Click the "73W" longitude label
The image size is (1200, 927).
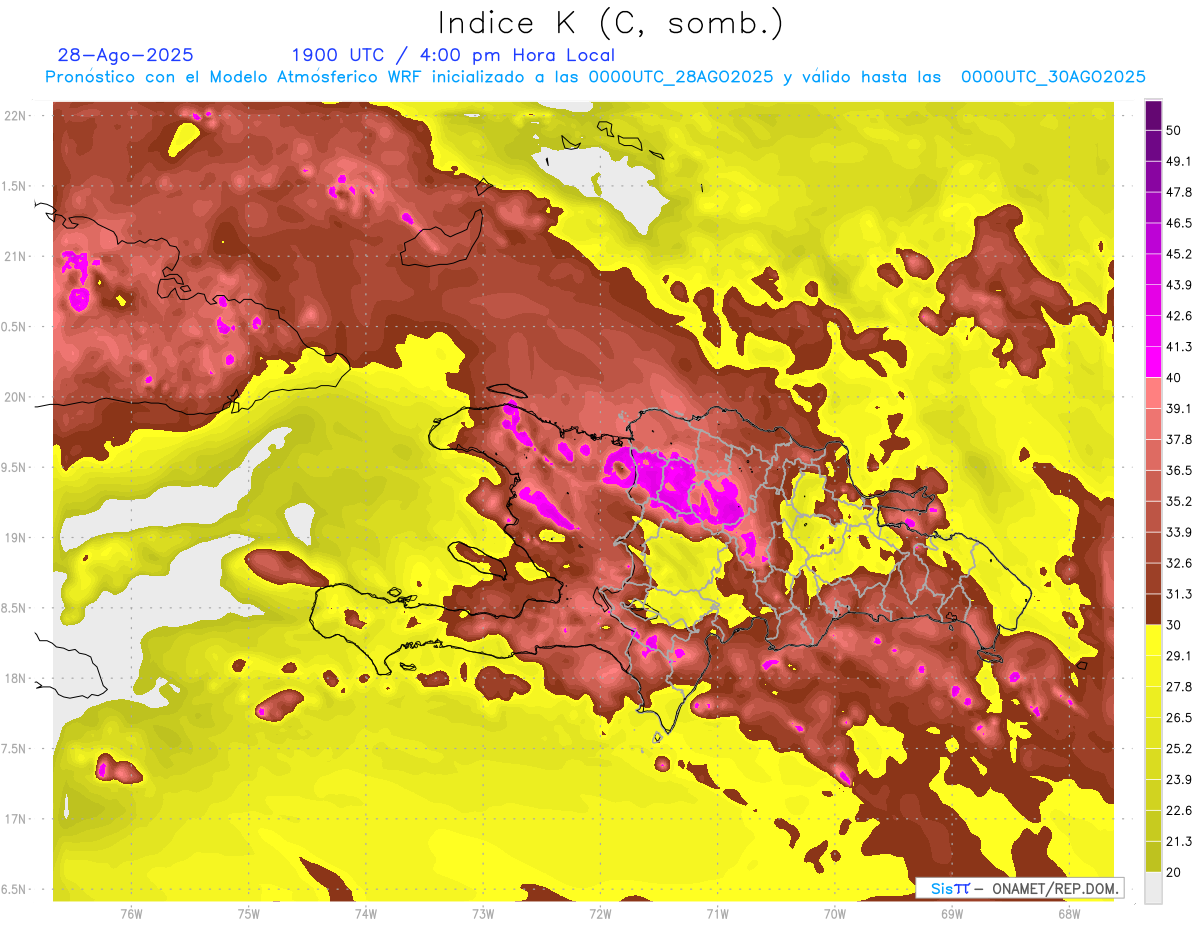pos(483,914)
